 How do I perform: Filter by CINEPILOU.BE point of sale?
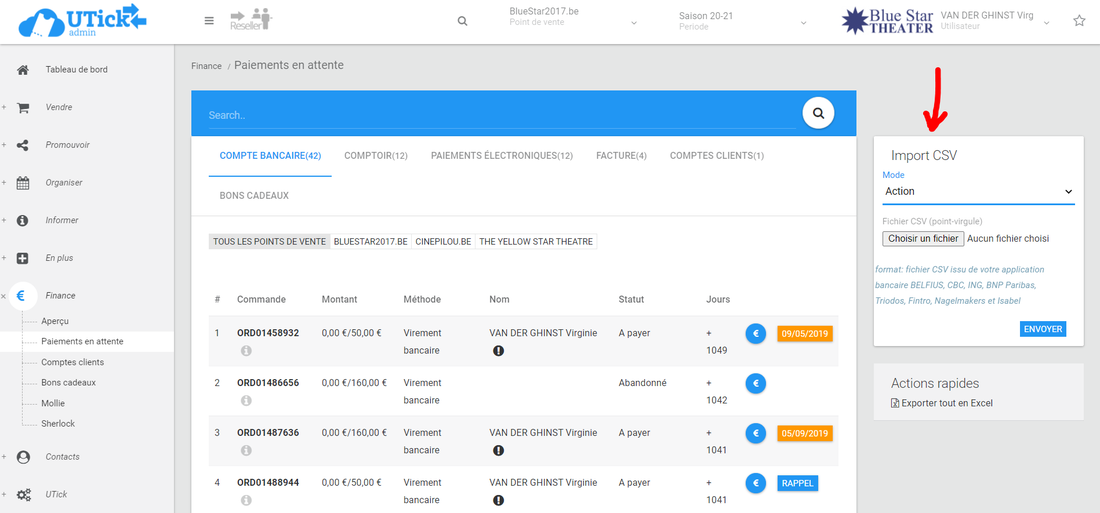[x=443, y=242]
